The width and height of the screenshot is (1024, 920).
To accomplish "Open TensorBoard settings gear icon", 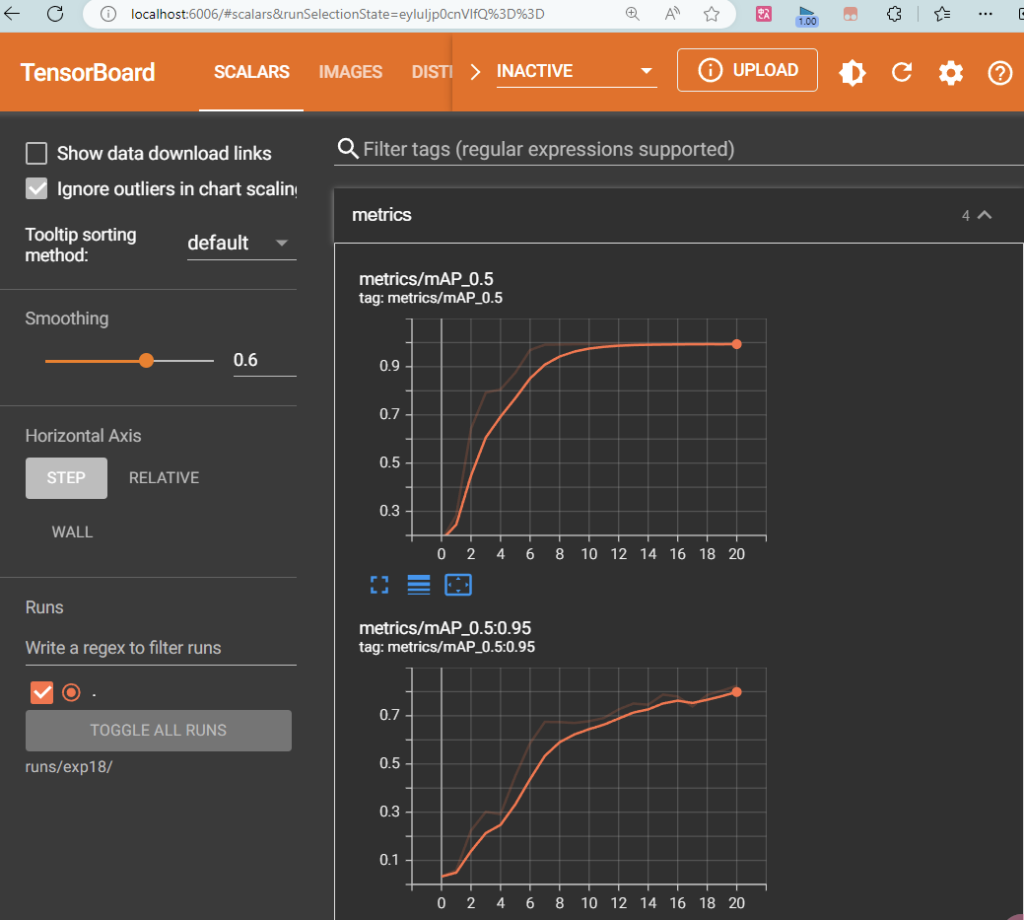I will tap(950, 72).
